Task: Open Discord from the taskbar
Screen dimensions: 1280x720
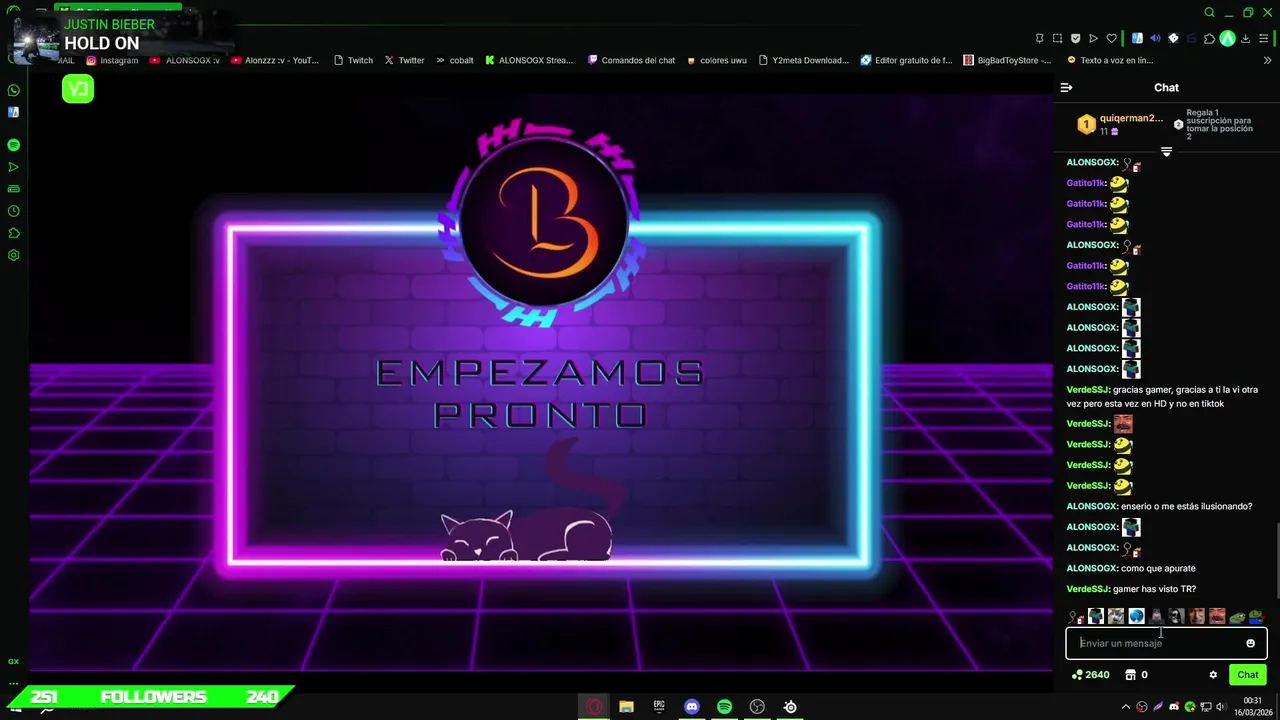Action: tap(692, 707)
